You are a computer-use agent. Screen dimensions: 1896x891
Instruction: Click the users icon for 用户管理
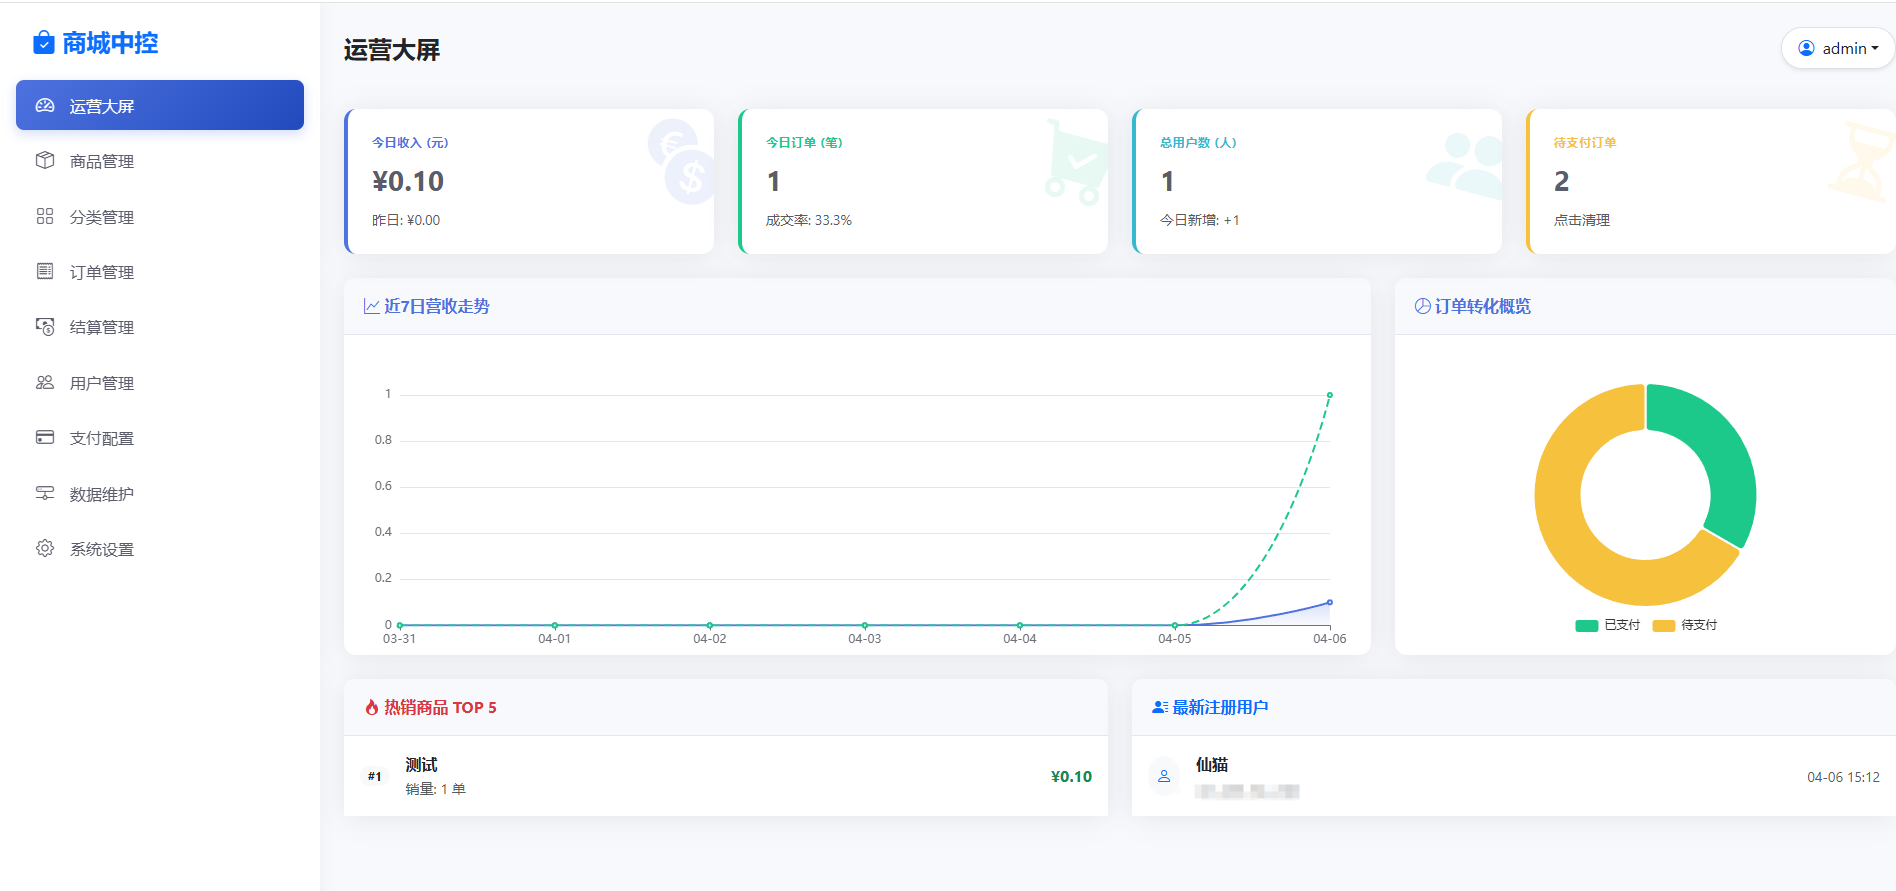coord(45,383)
